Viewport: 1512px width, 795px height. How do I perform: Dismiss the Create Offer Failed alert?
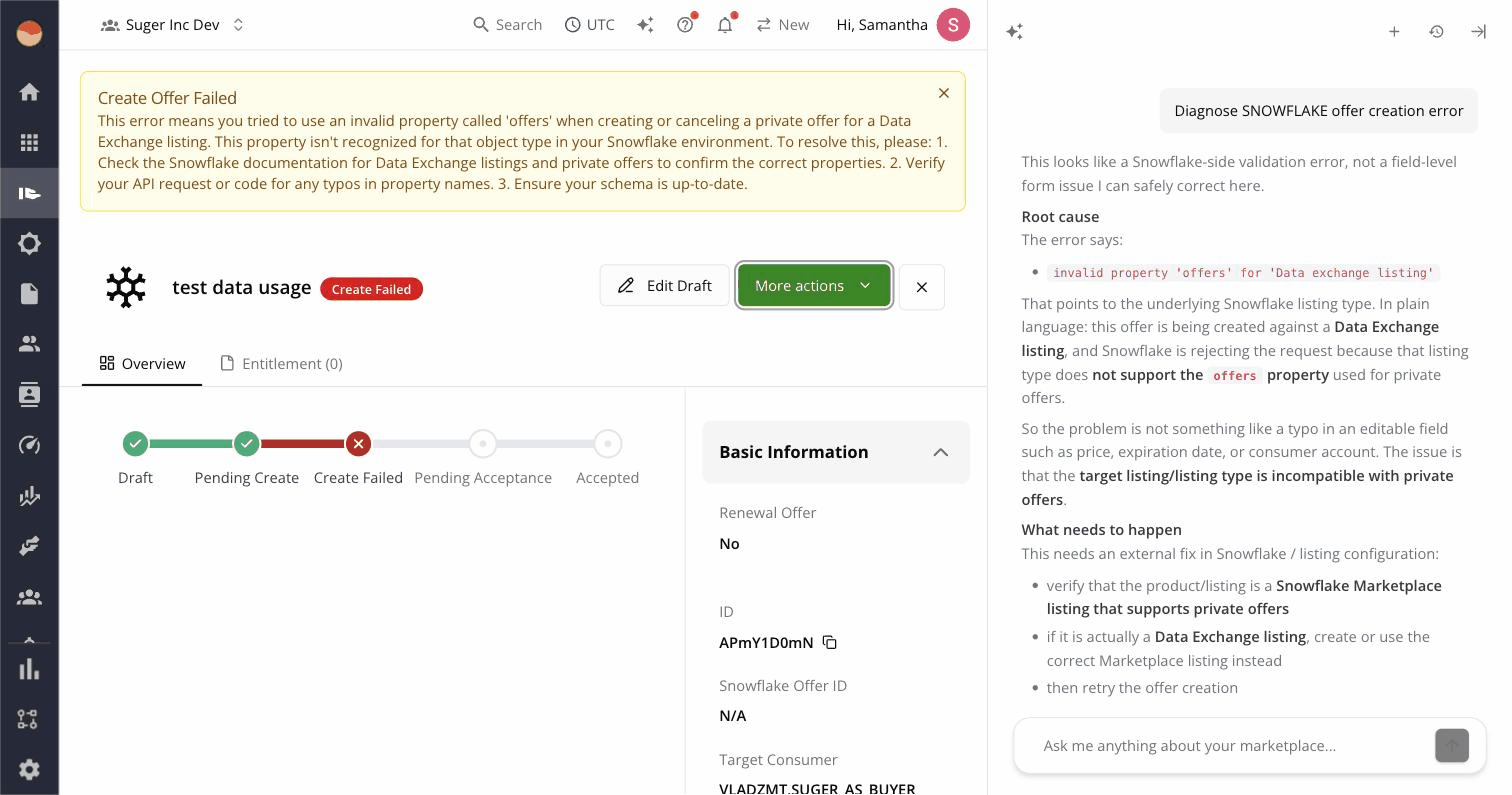[943, 93]
